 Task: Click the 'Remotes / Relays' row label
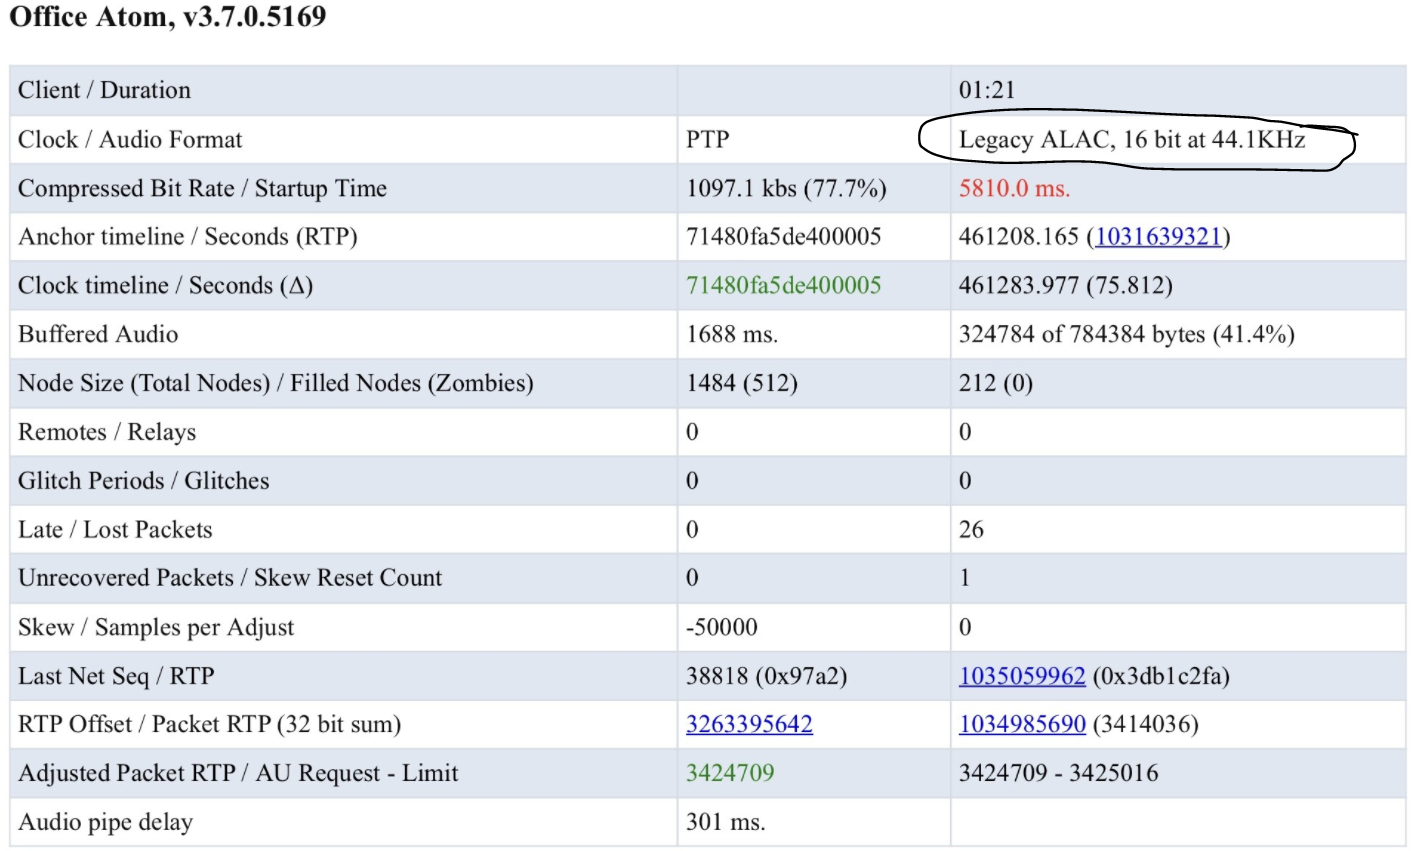[x=107, y=432]
